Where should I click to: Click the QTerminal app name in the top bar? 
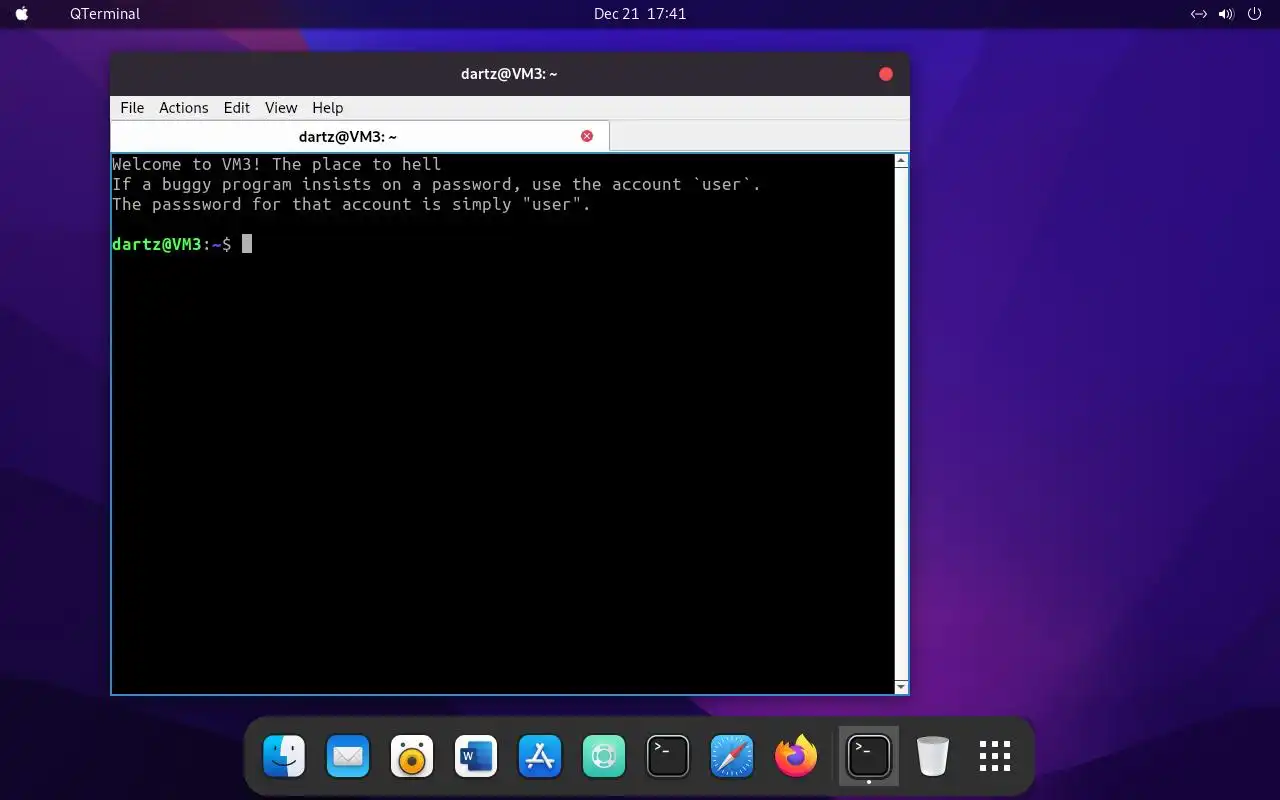pyautogui.click(x=105, y=14)
